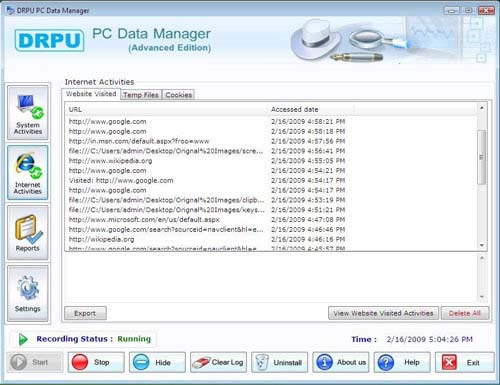
Task: Click the details pane scroll-down arrow
Action: click(482, 297)
